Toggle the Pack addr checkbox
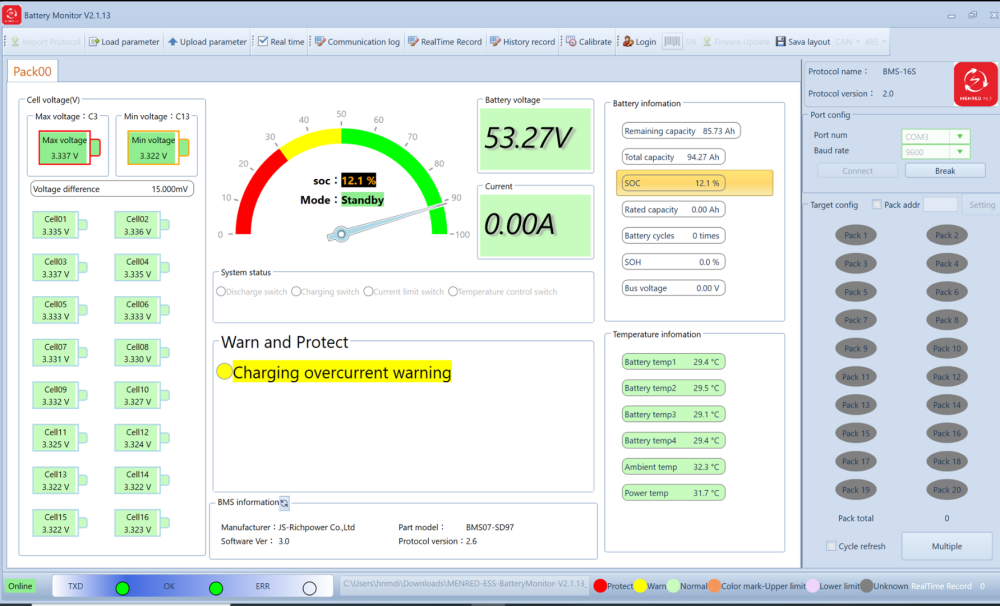The width and height of the screenshot is (1000, 606). 876,205
